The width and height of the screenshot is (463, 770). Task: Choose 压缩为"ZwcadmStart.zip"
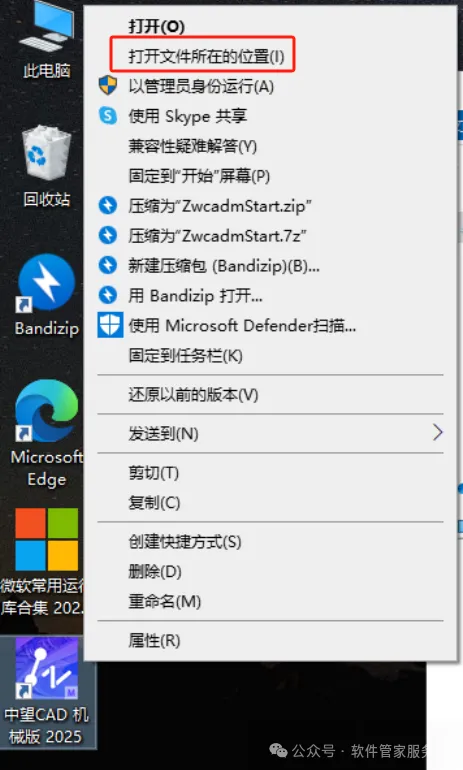(x=219, y=205)
